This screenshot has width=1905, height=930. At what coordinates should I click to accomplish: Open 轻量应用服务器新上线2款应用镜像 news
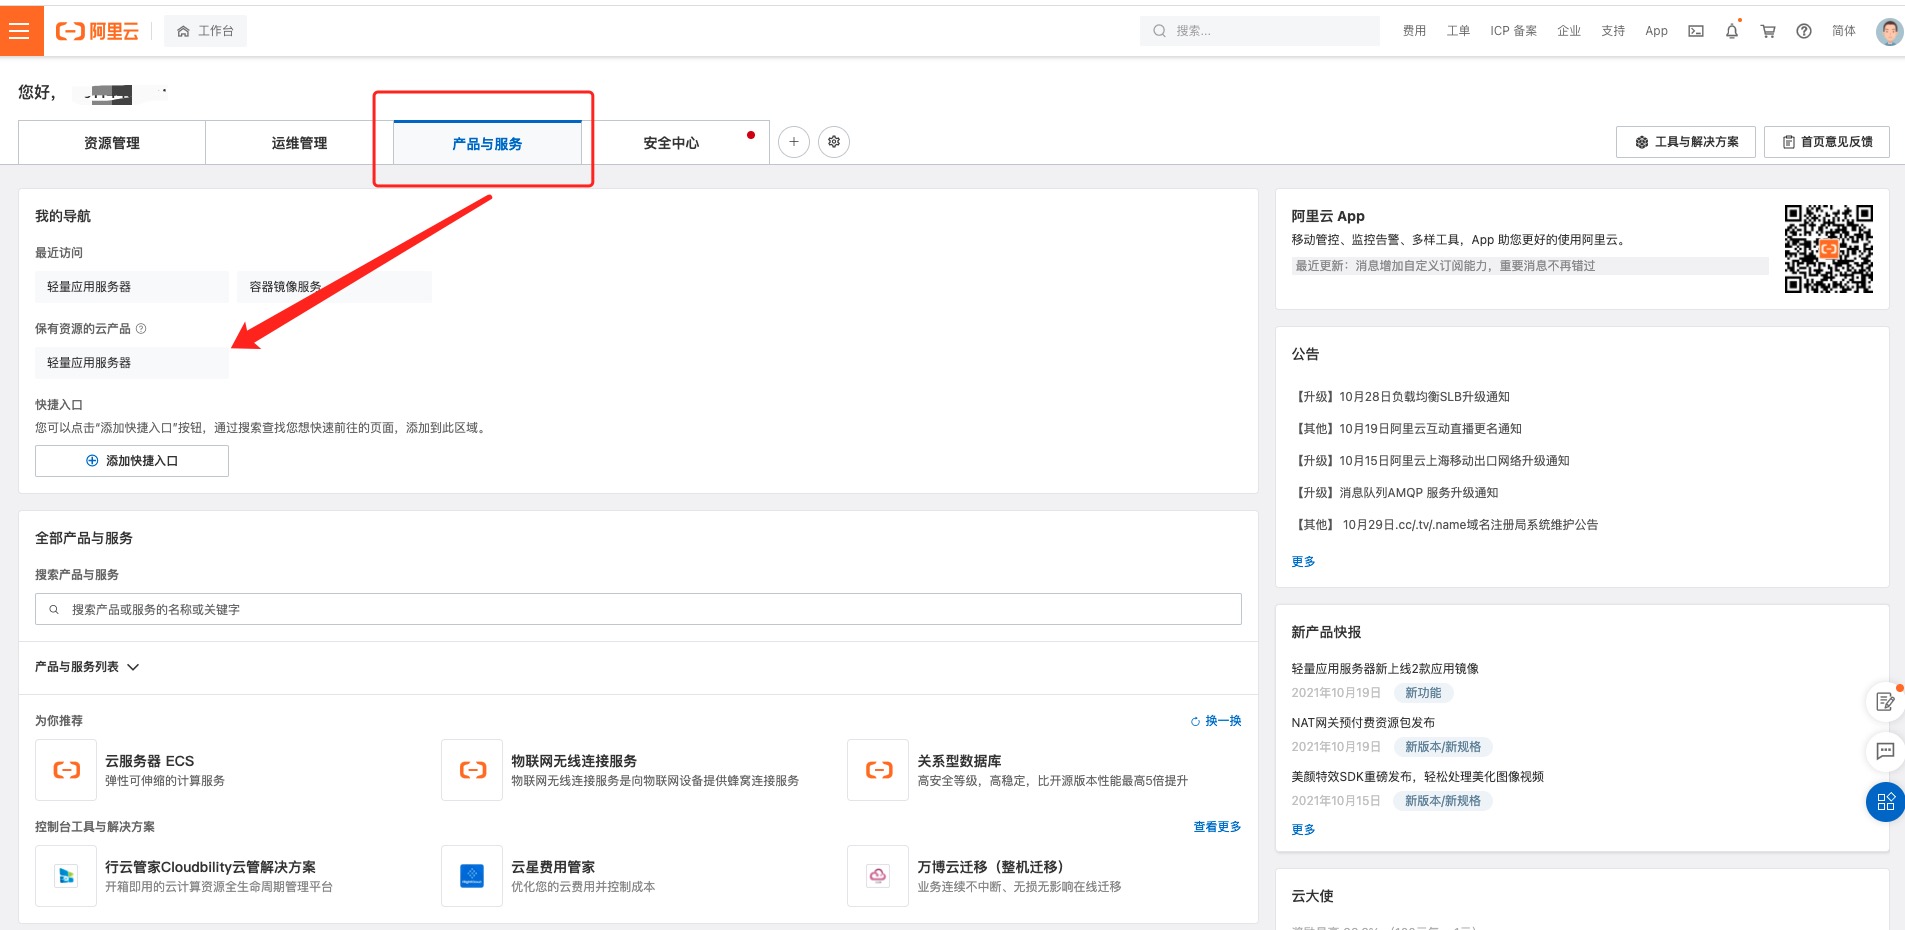coord(1385,669)
